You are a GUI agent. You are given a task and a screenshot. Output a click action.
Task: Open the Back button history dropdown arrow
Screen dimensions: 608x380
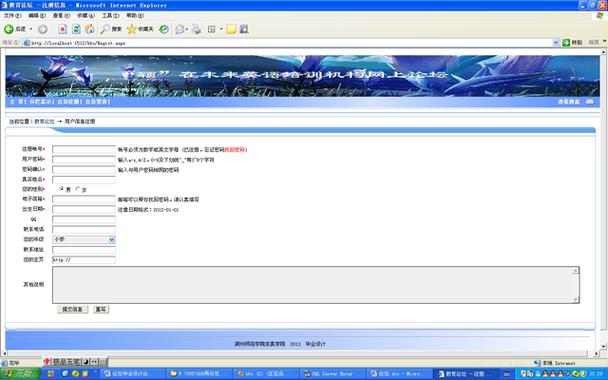(x=31, y=29)
